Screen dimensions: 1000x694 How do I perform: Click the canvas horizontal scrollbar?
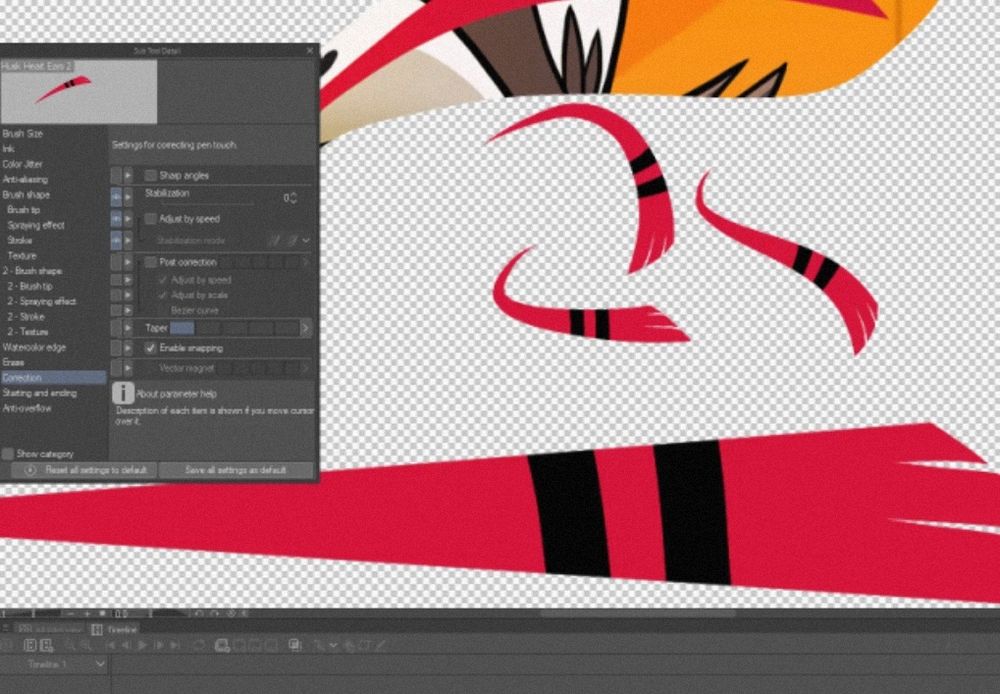(638, 614)
